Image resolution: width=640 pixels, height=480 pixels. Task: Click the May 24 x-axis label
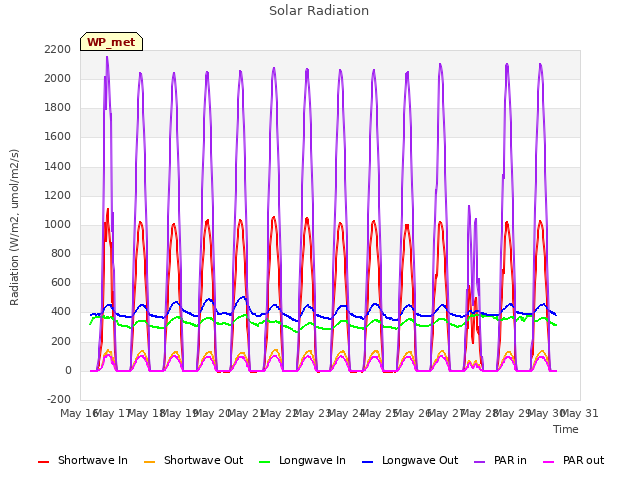[346, 413]
